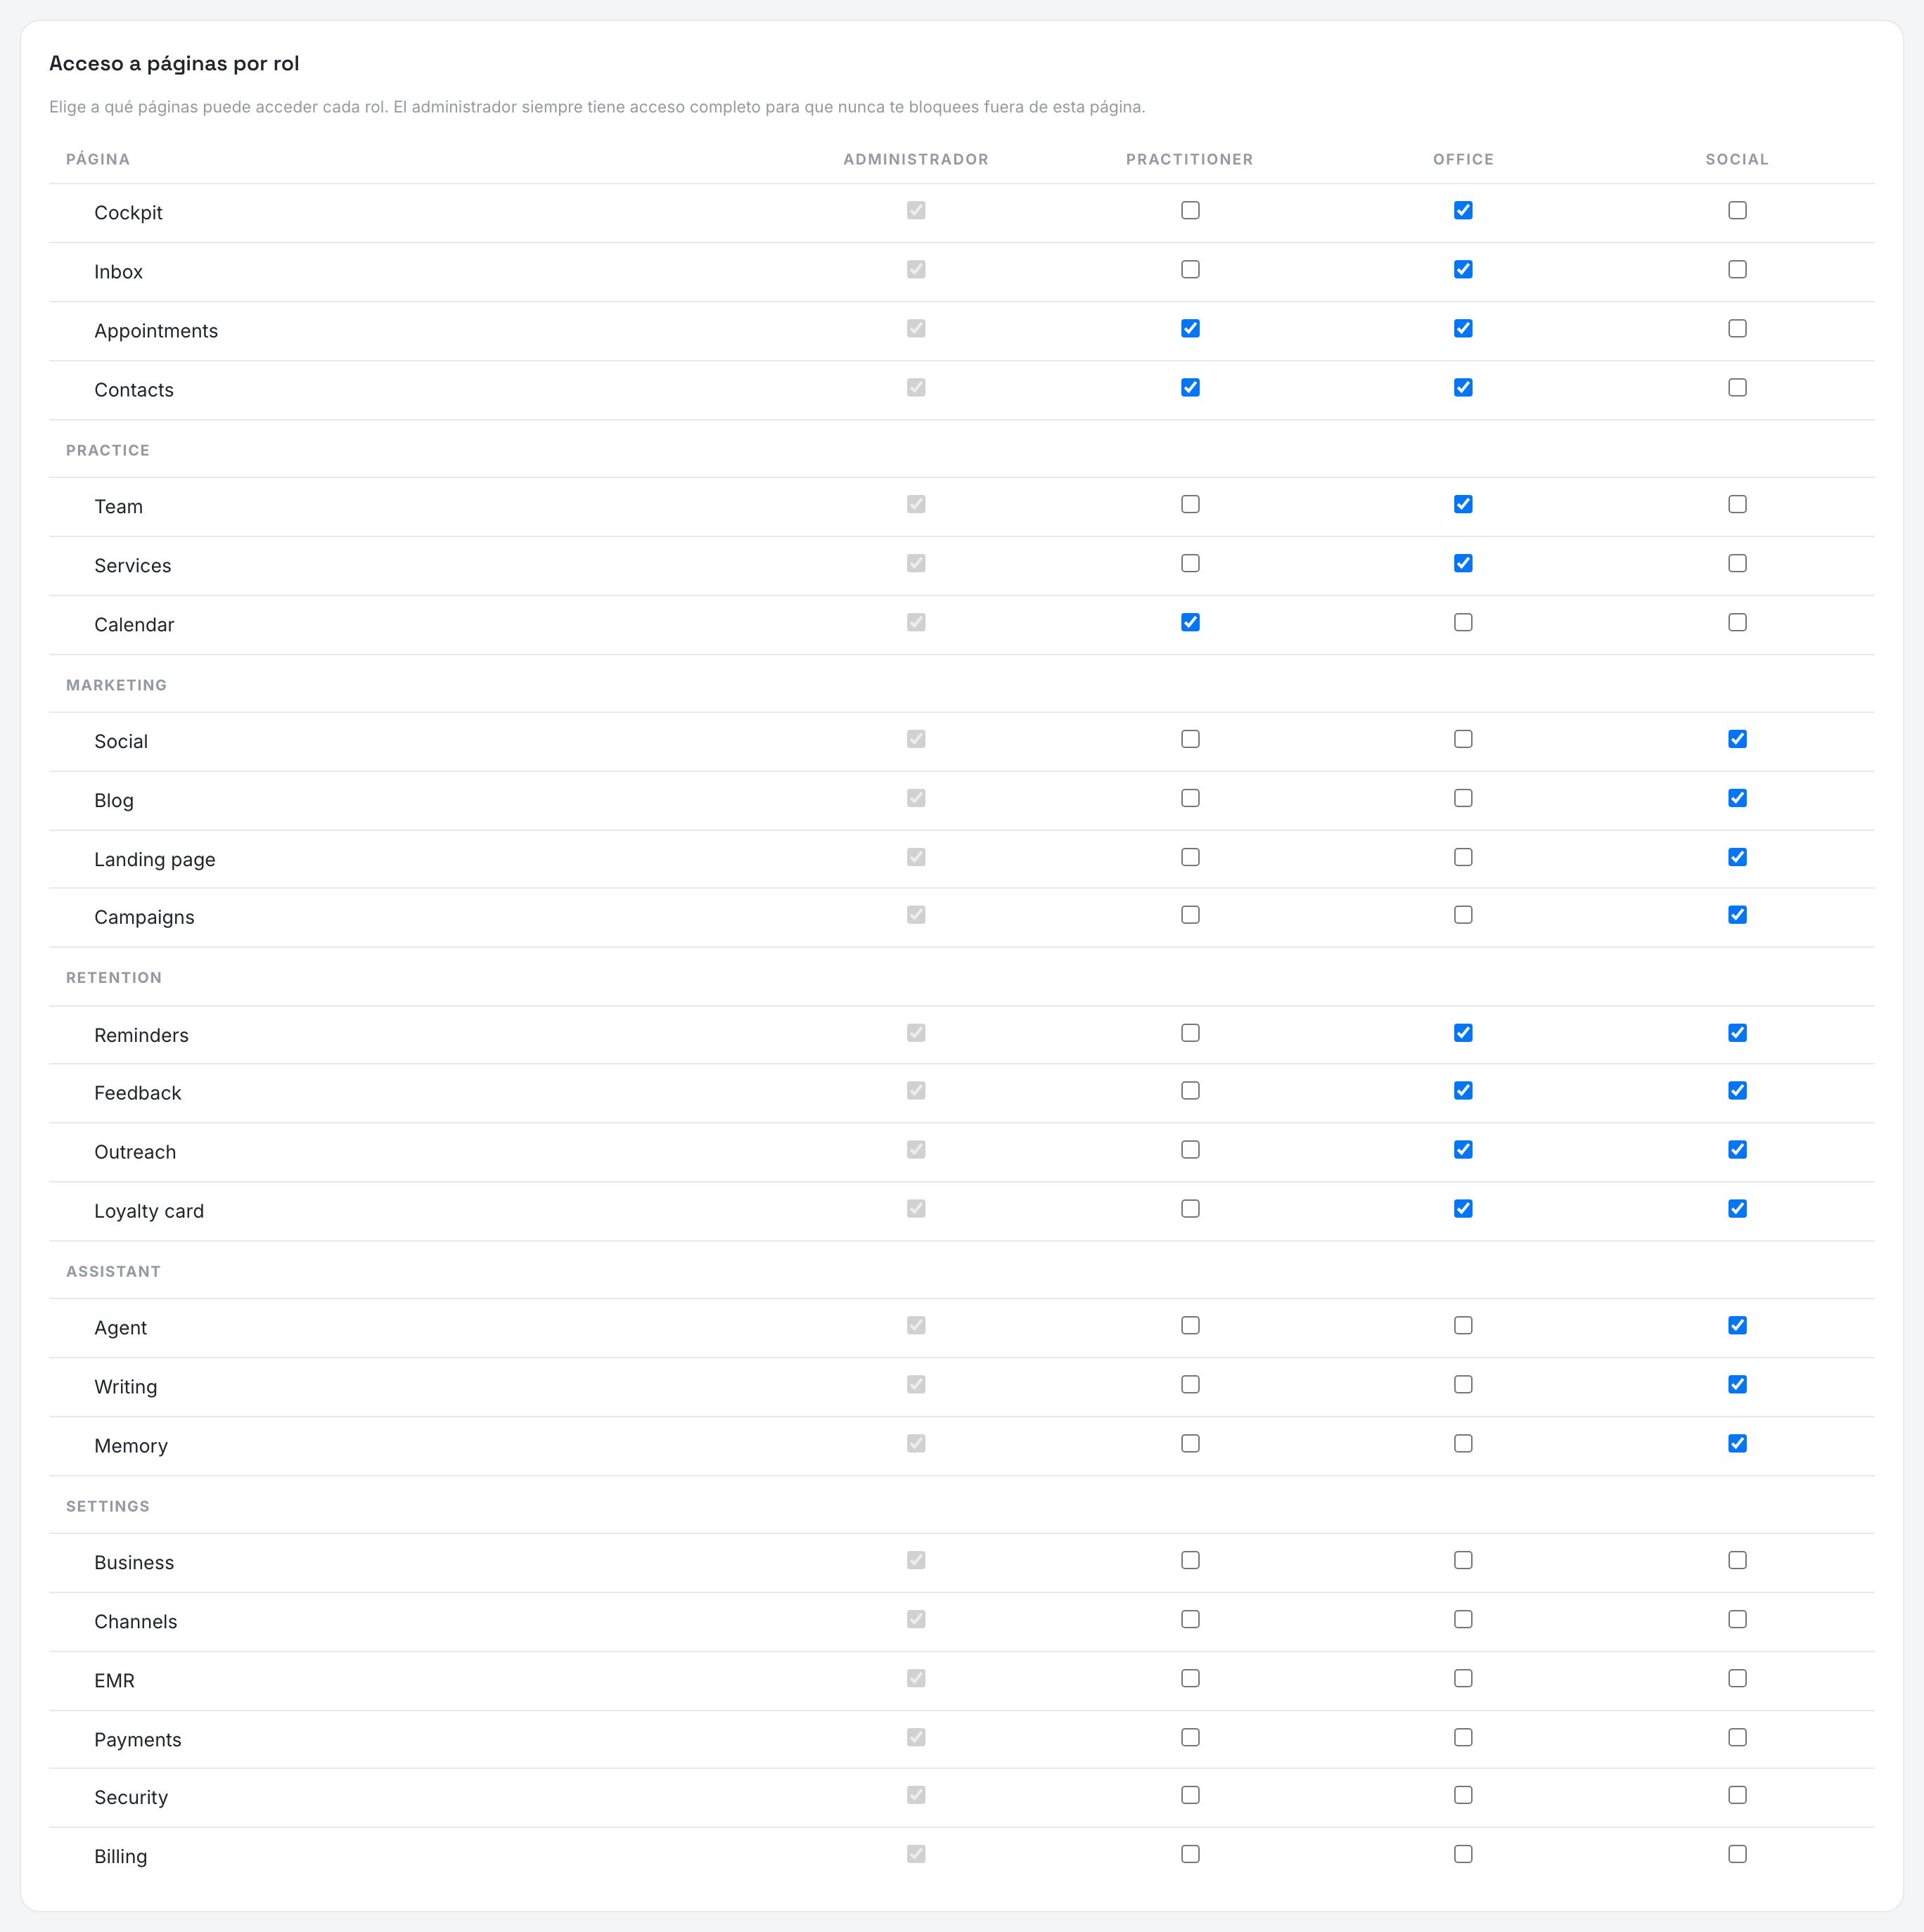
Task: Enable Outreach for Practitioner role
Action: (x=1190, y=1150)
